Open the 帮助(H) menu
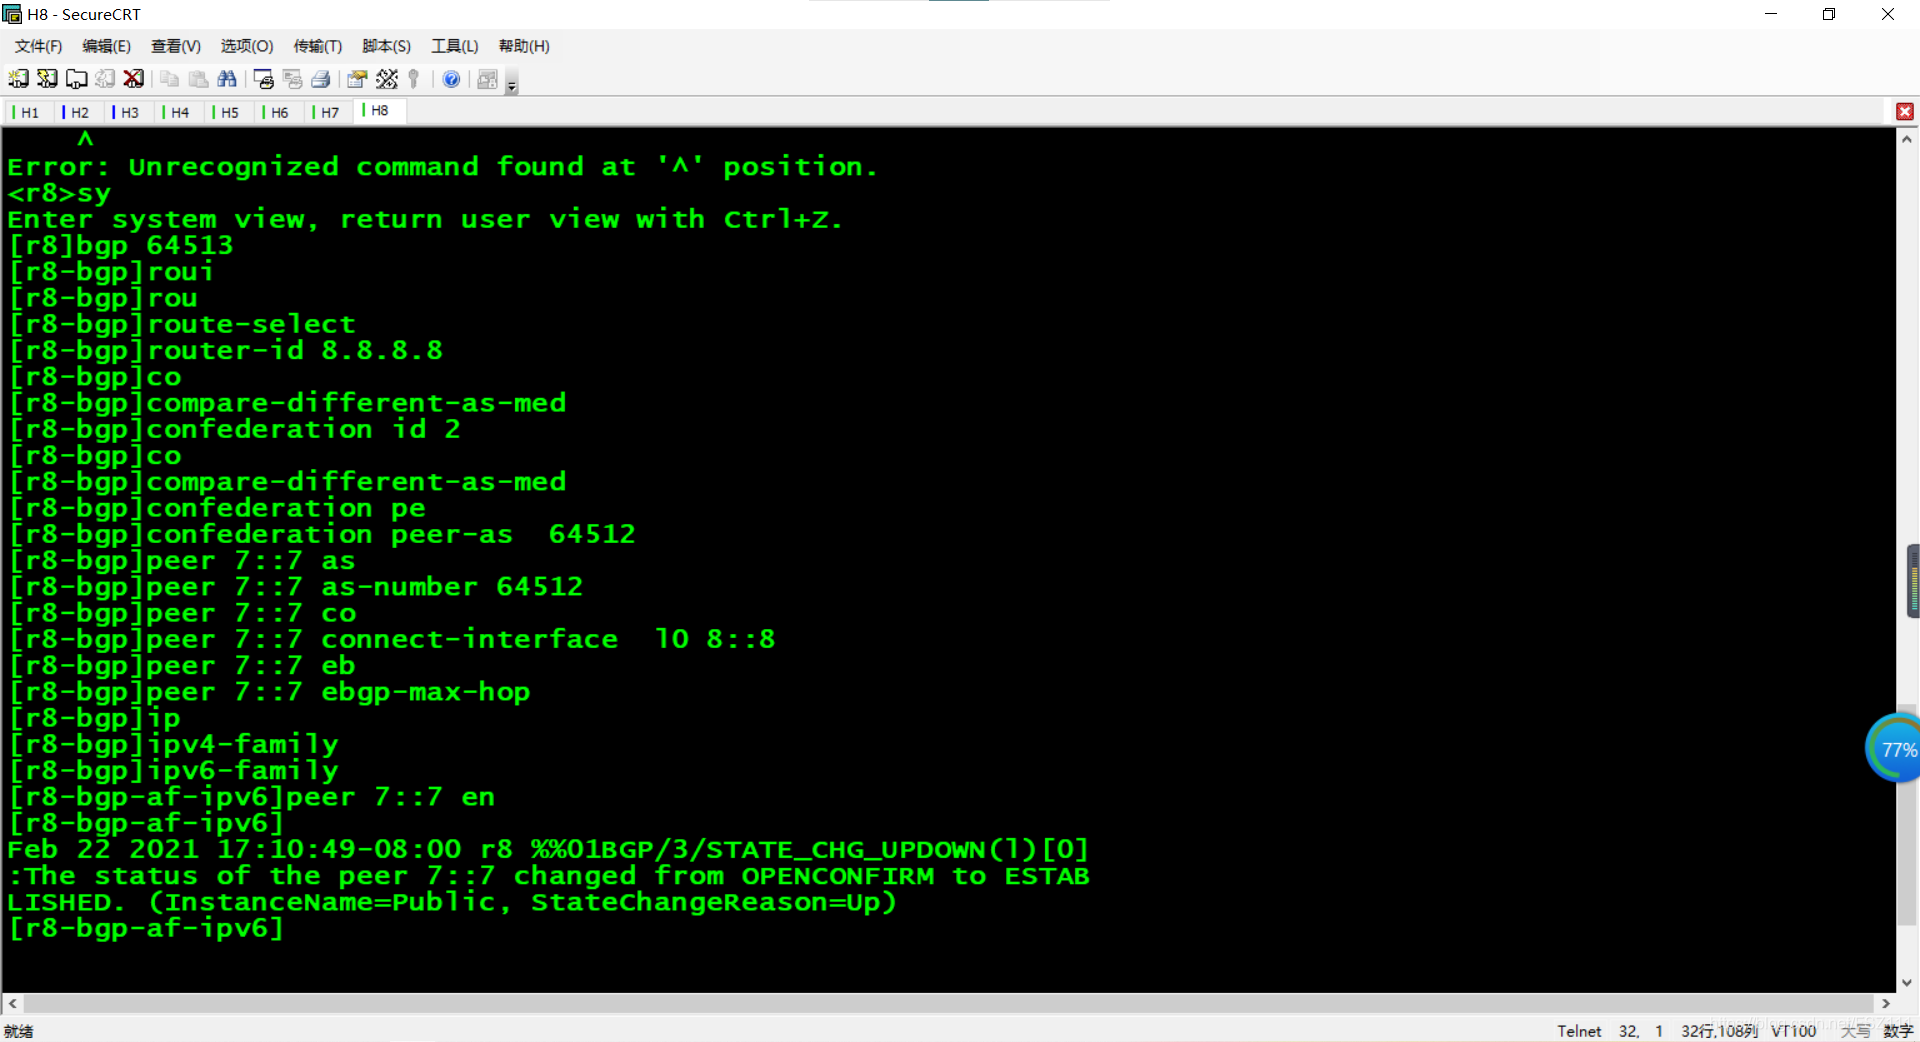 (x=524, y=46)
